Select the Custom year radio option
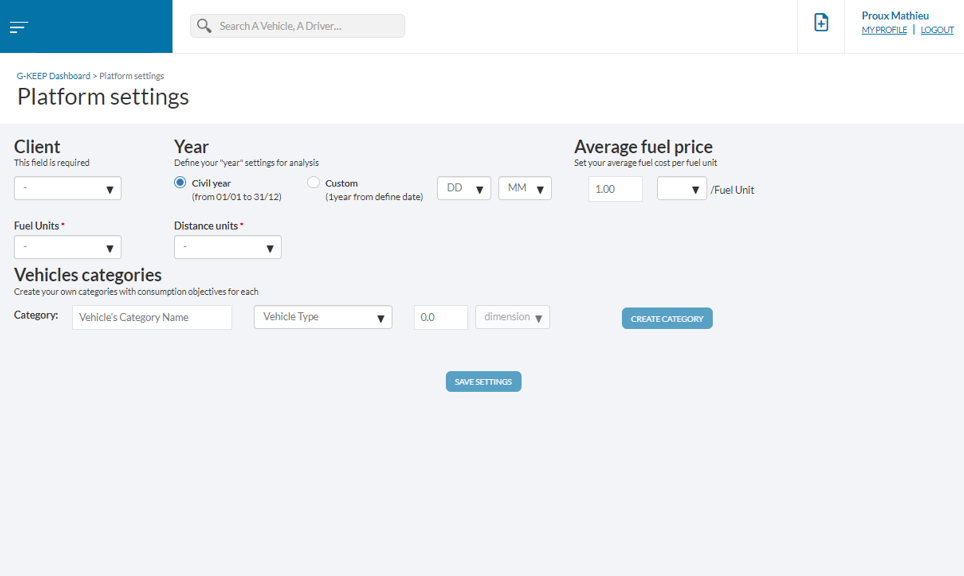The height and width of the screenshot is (576, 964). (x=314, y=183)
